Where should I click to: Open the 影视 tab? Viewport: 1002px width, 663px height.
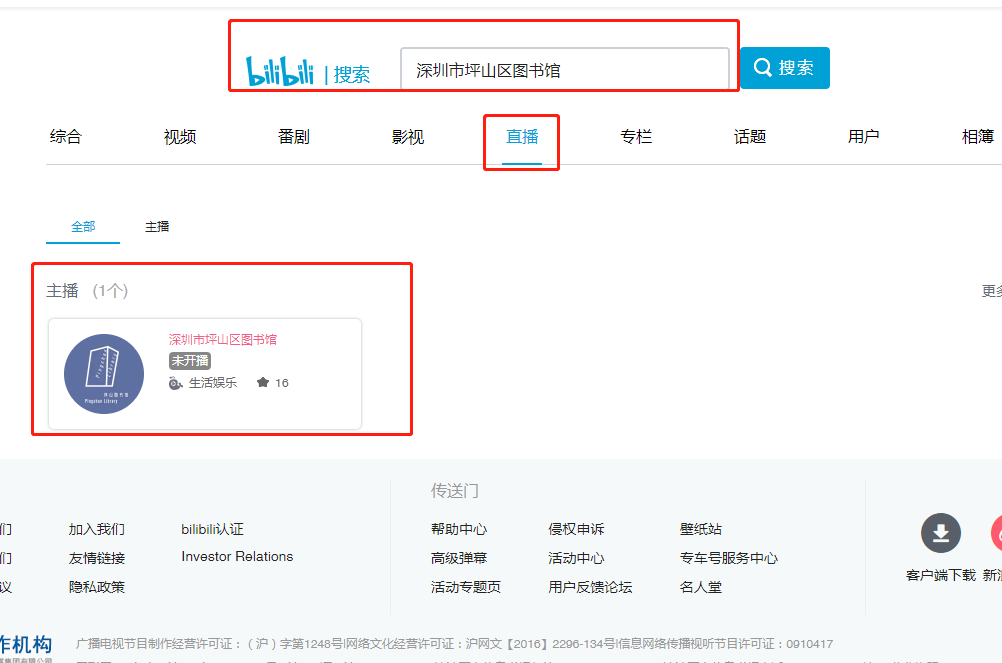408,137
